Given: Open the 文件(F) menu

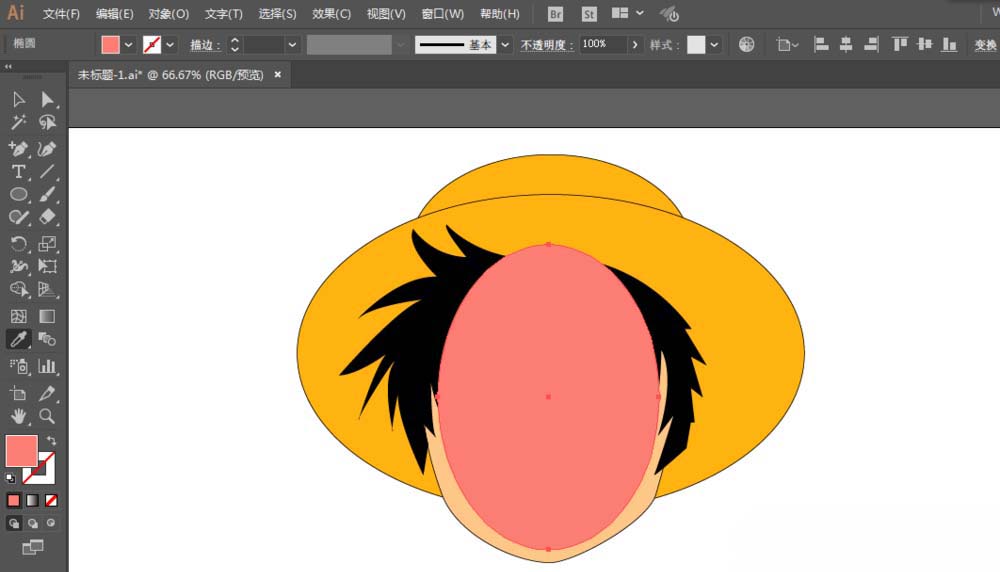Looking at the screenshot, I should click(x=61, y=13).
